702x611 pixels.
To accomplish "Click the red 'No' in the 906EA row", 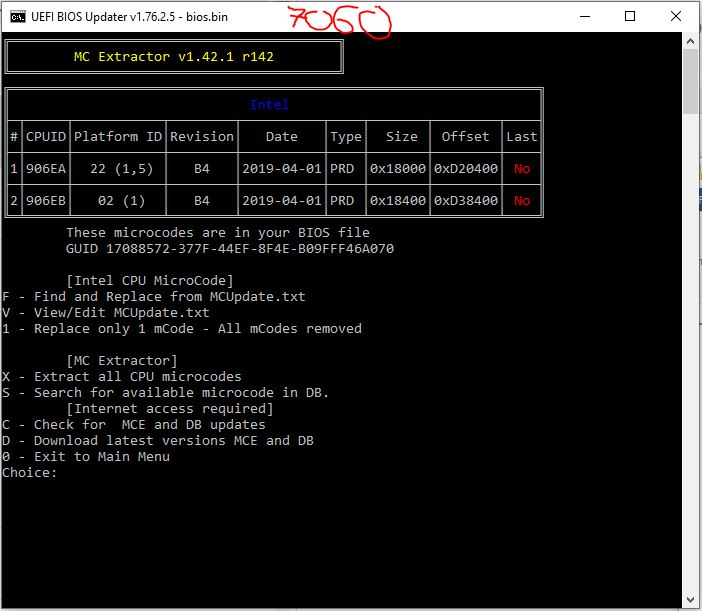I will (x=522, y=169).
